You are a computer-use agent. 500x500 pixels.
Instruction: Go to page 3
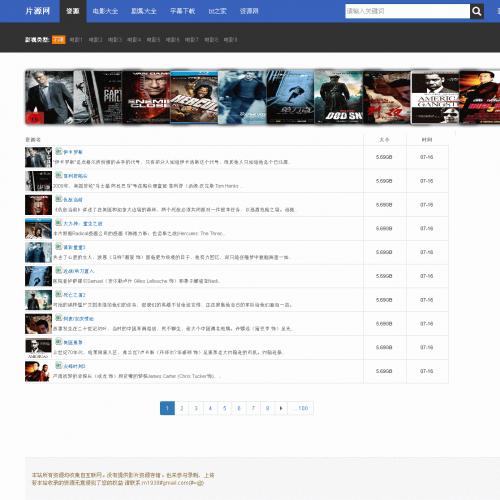(x=196, y=408)
